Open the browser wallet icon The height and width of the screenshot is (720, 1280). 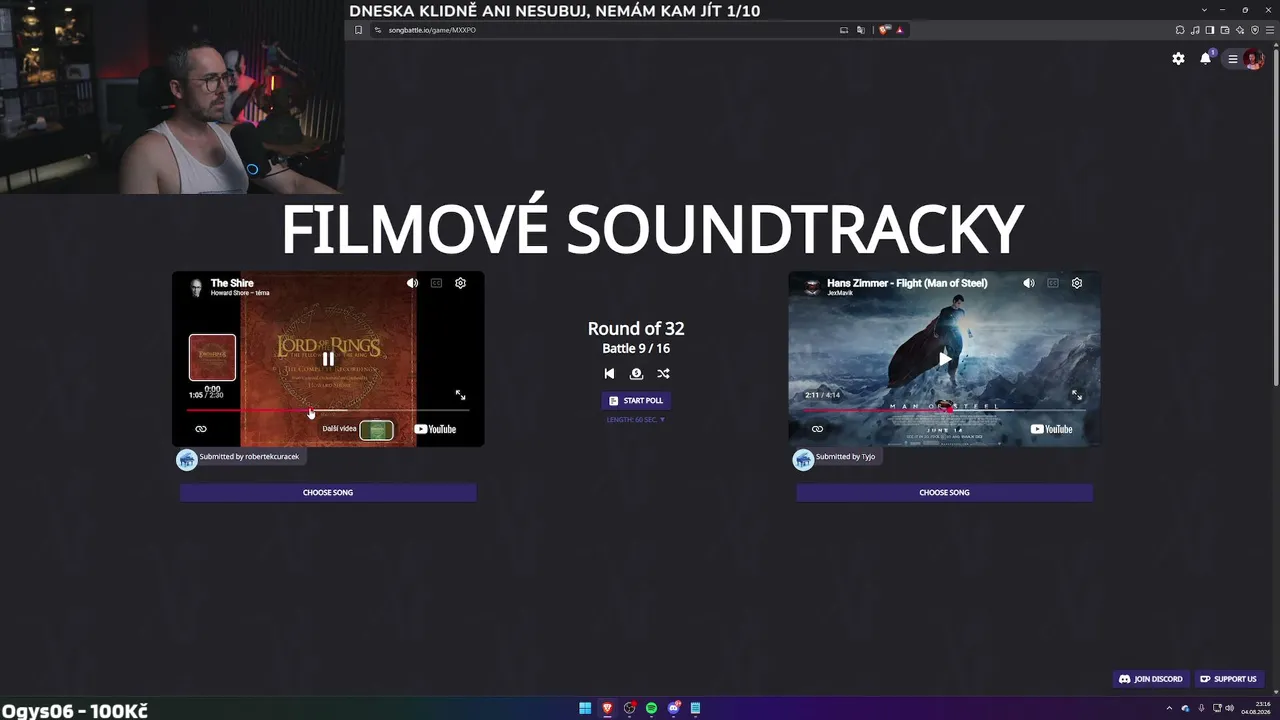[1225, 30]
